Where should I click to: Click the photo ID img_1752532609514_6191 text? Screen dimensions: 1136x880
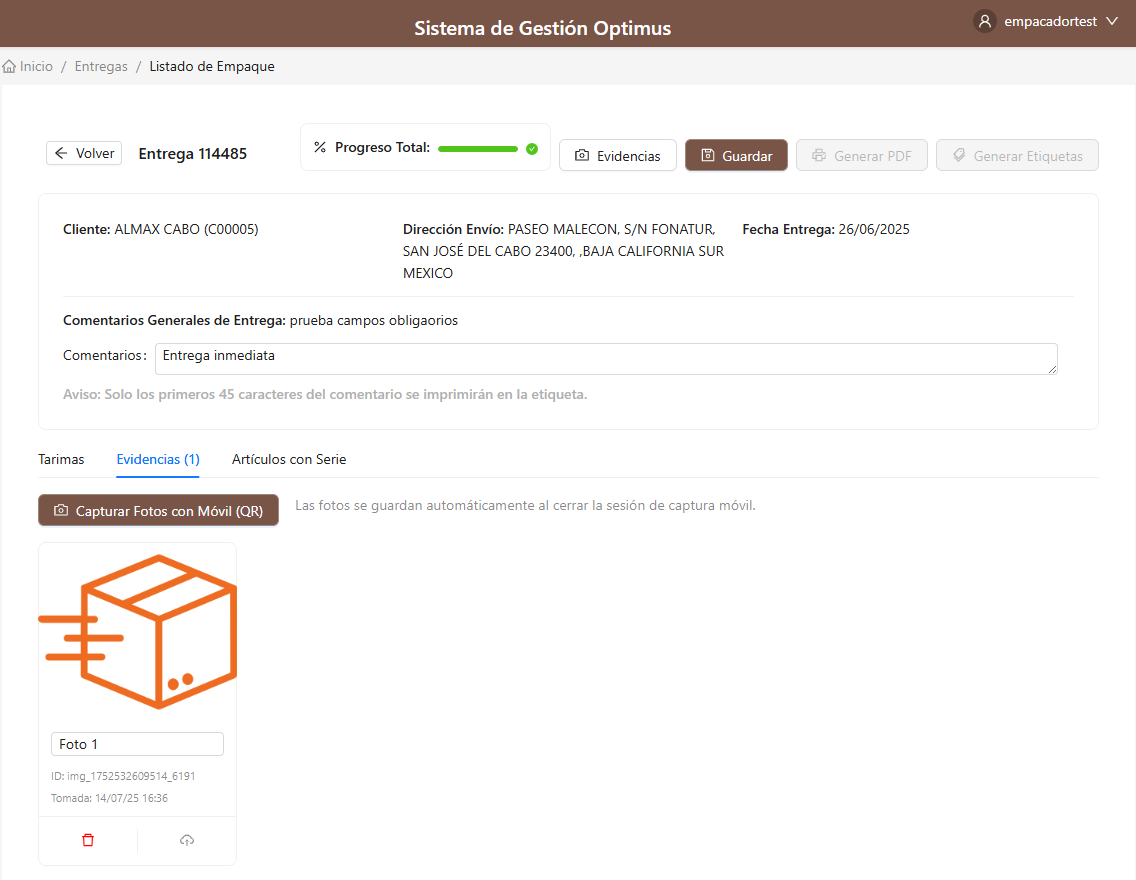(123, 776)
